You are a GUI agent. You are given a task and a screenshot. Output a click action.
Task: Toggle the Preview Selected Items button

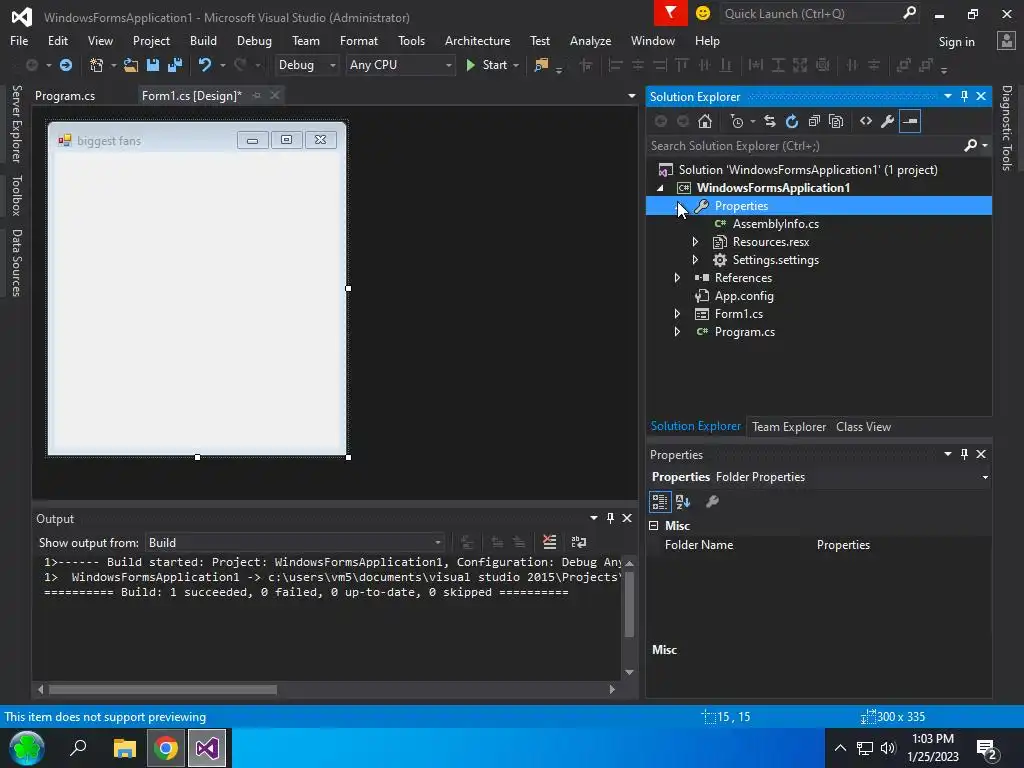click(x=910, y=121)
